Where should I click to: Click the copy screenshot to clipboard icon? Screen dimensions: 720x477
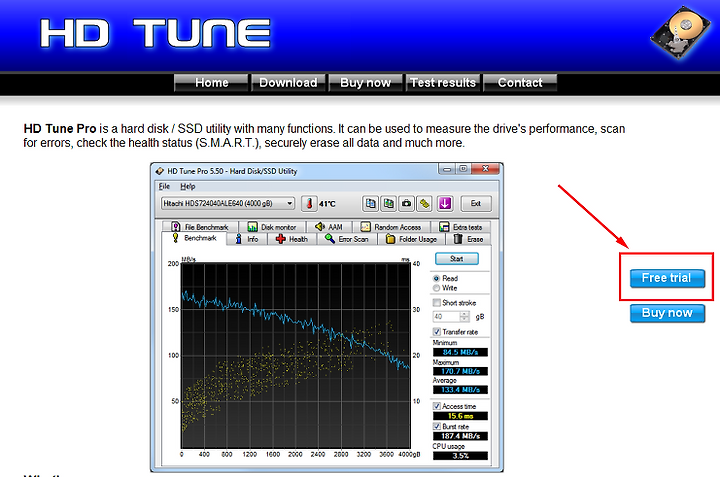388,203
